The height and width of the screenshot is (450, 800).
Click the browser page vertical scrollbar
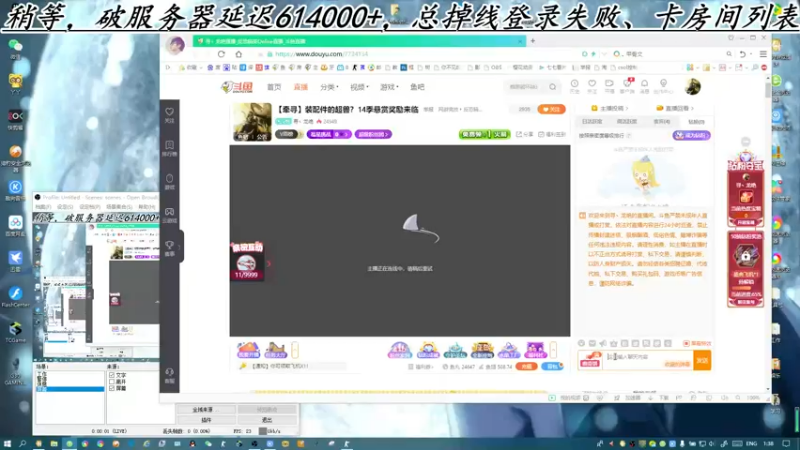(x=768, y=90)
